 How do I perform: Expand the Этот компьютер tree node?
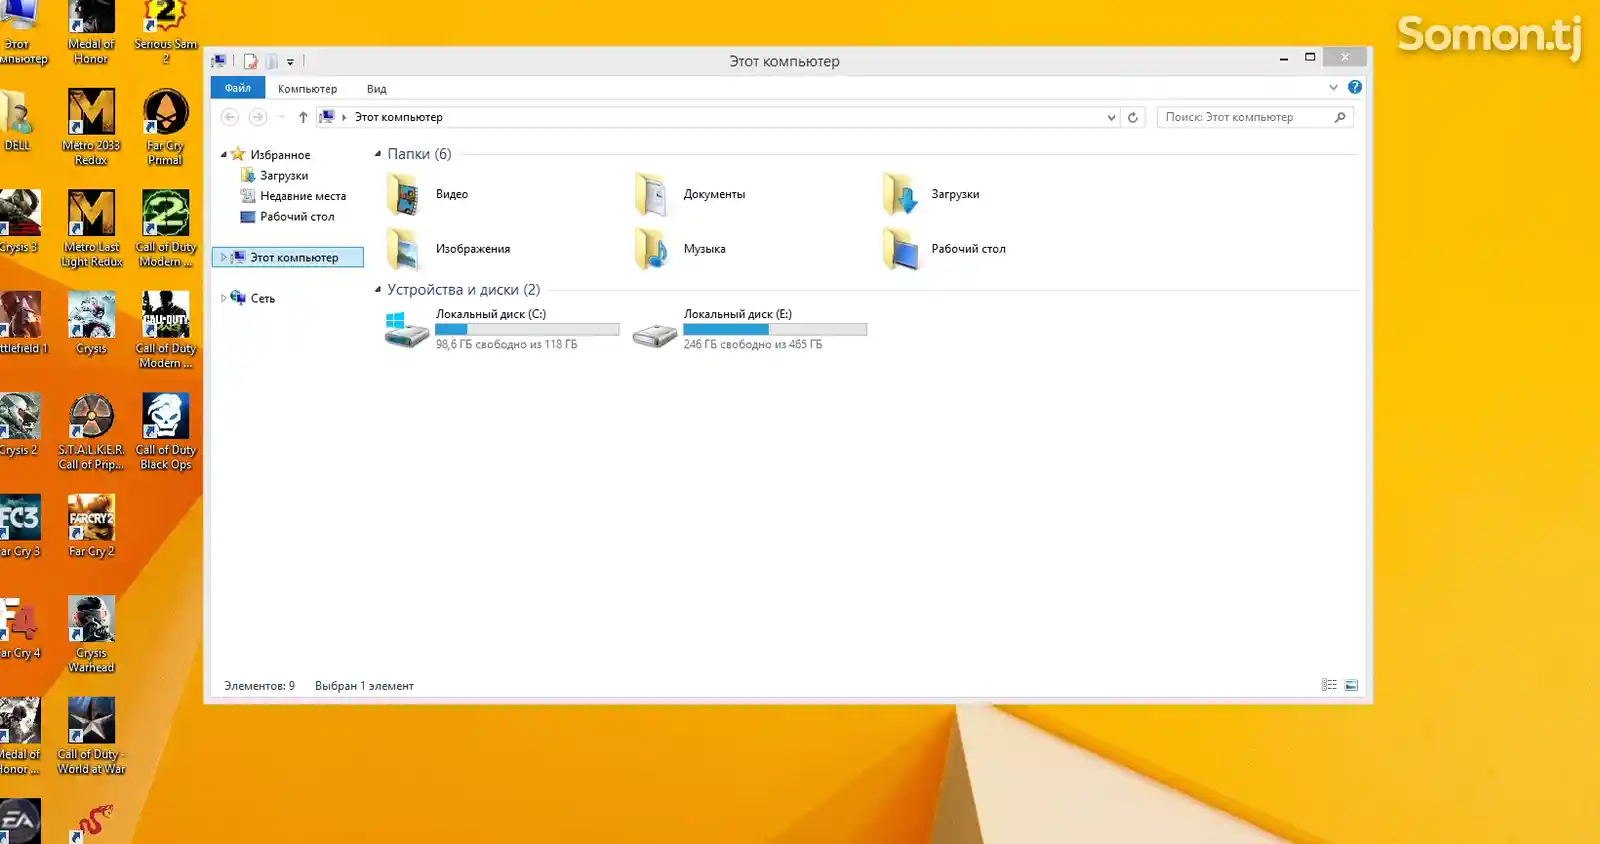coord(224,257)
